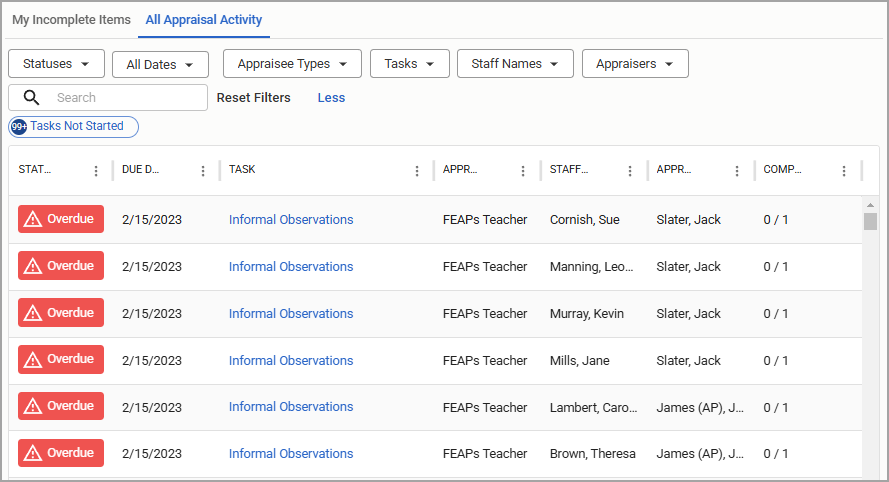889x482 pixels.
Task: Open the Staff Names filter dropdown
Action: [x=515, y=64]
